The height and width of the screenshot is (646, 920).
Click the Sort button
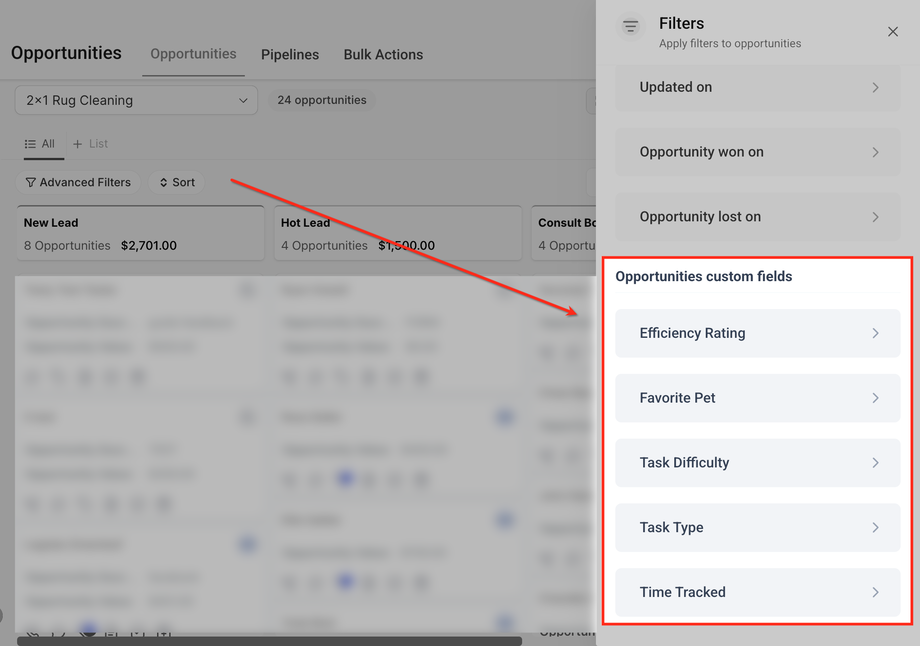click(177, 182)
